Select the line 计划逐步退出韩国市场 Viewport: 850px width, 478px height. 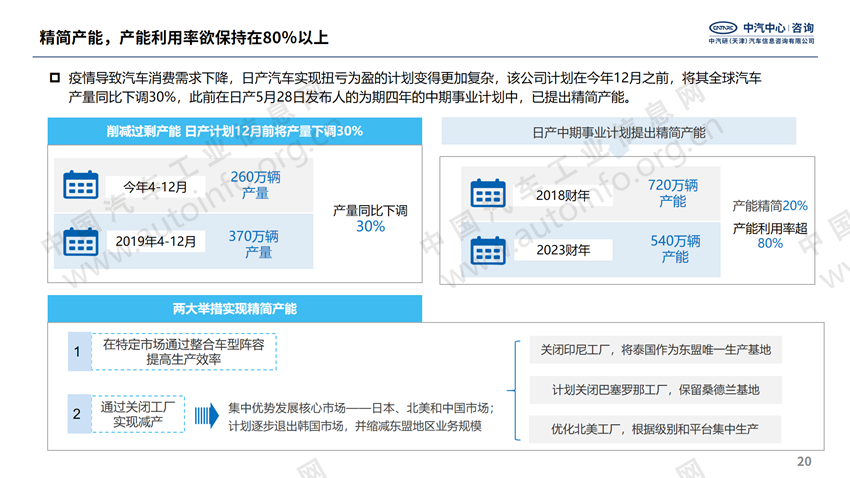355,426
